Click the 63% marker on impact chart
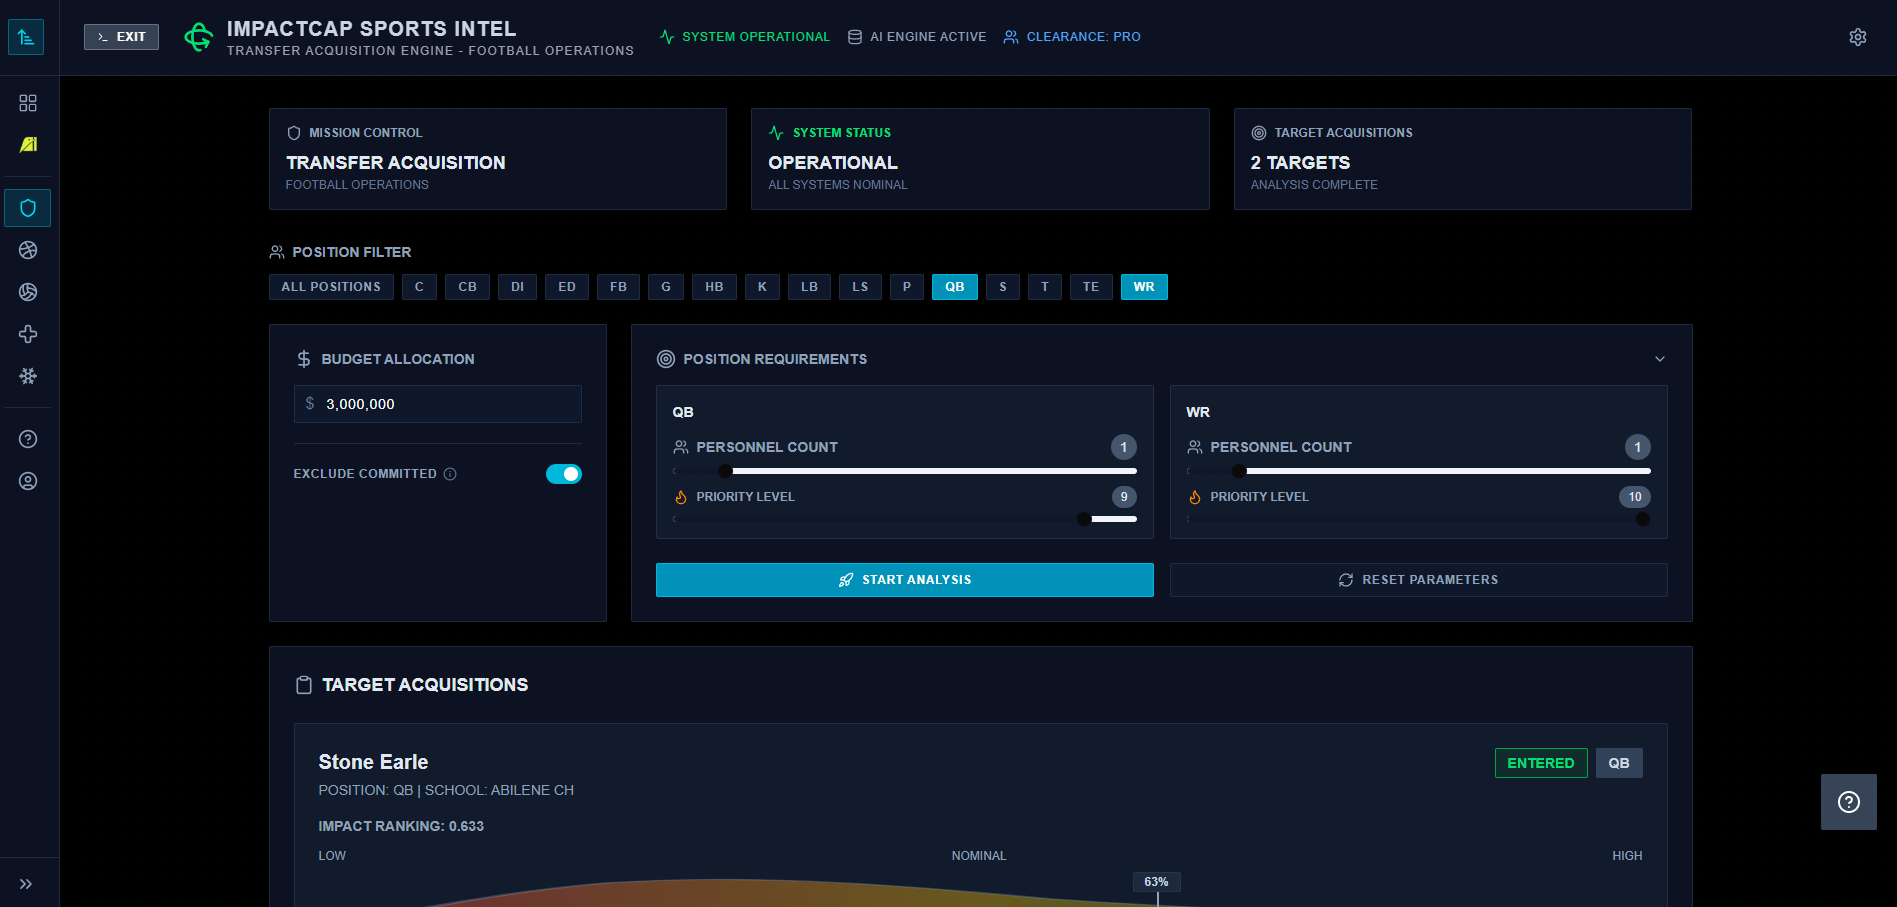The image size is (1897, 907). pyautogui.click(x=1156, y=882)
